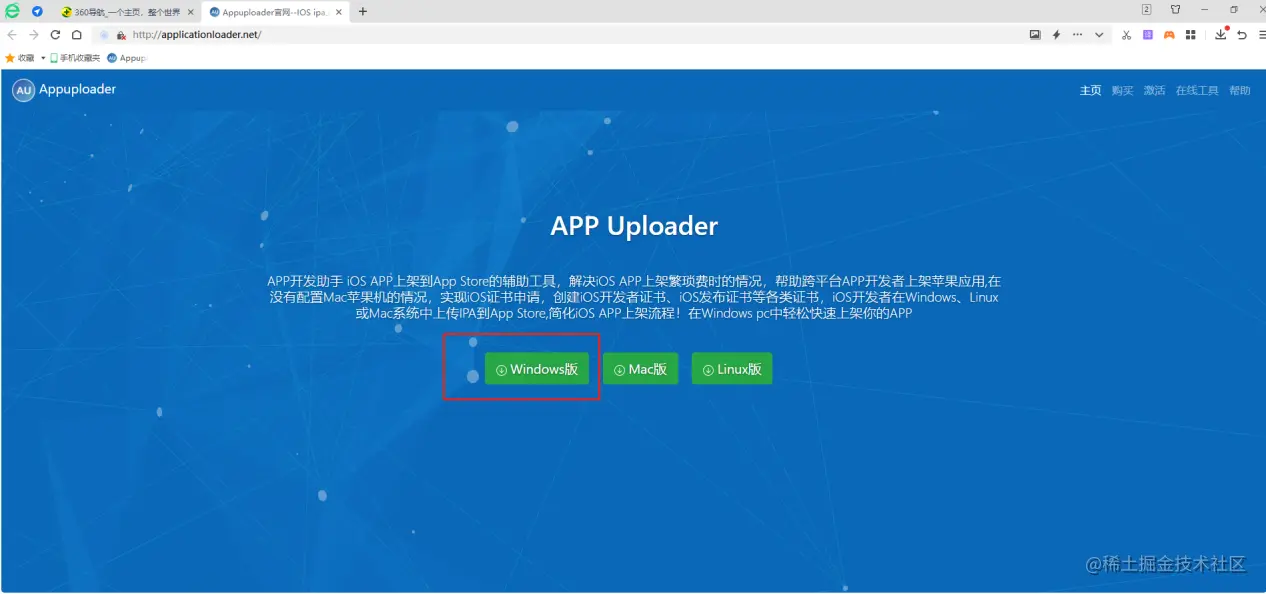The width and height of the screenshot is (1266, 594).
Task: Go back to previous page
Action: coord(12,34)
